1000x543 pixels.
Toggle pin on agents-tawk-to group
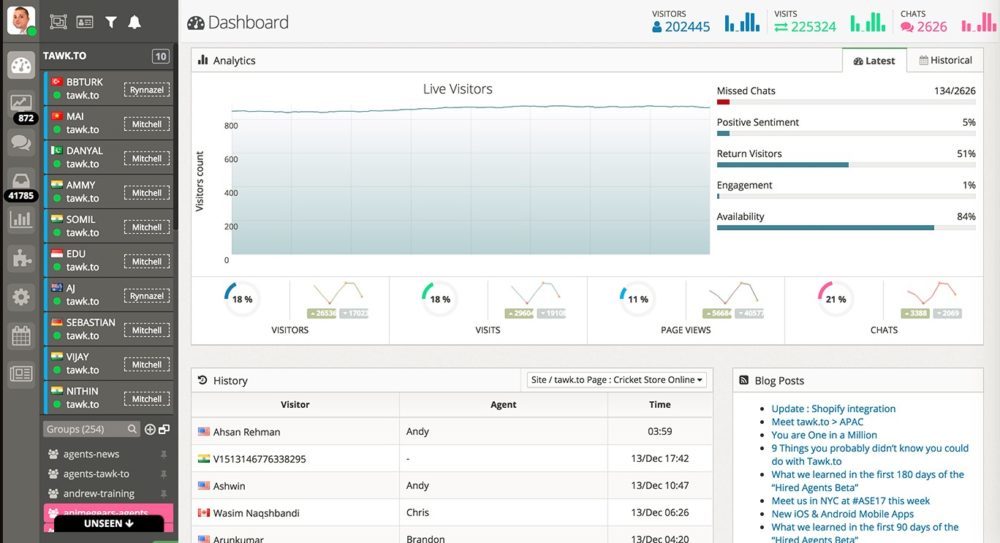[x=164, y=474]
